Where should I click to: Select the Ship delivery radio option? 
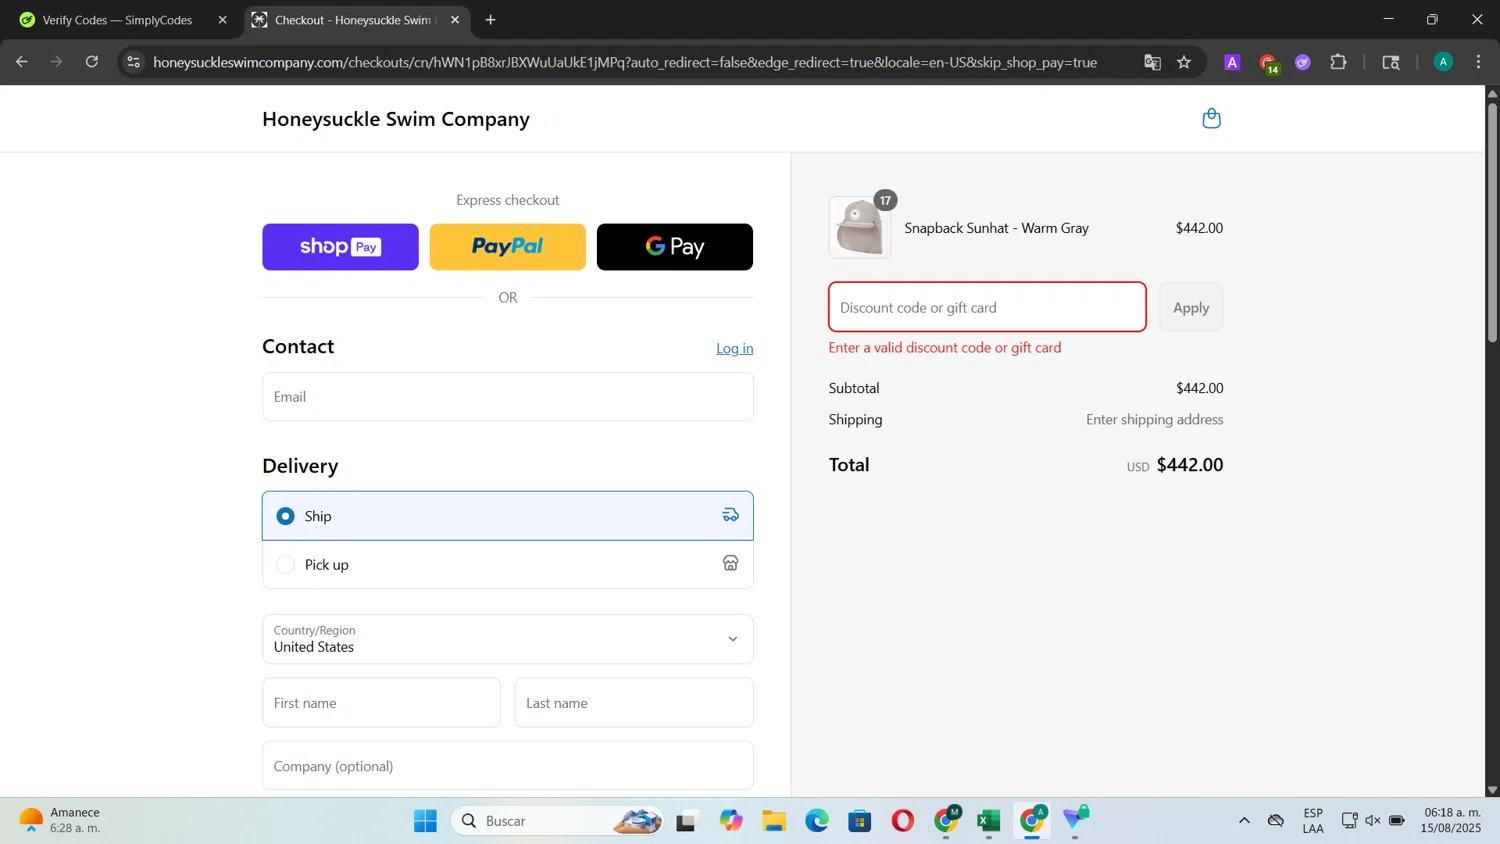(x=286, y=516)
